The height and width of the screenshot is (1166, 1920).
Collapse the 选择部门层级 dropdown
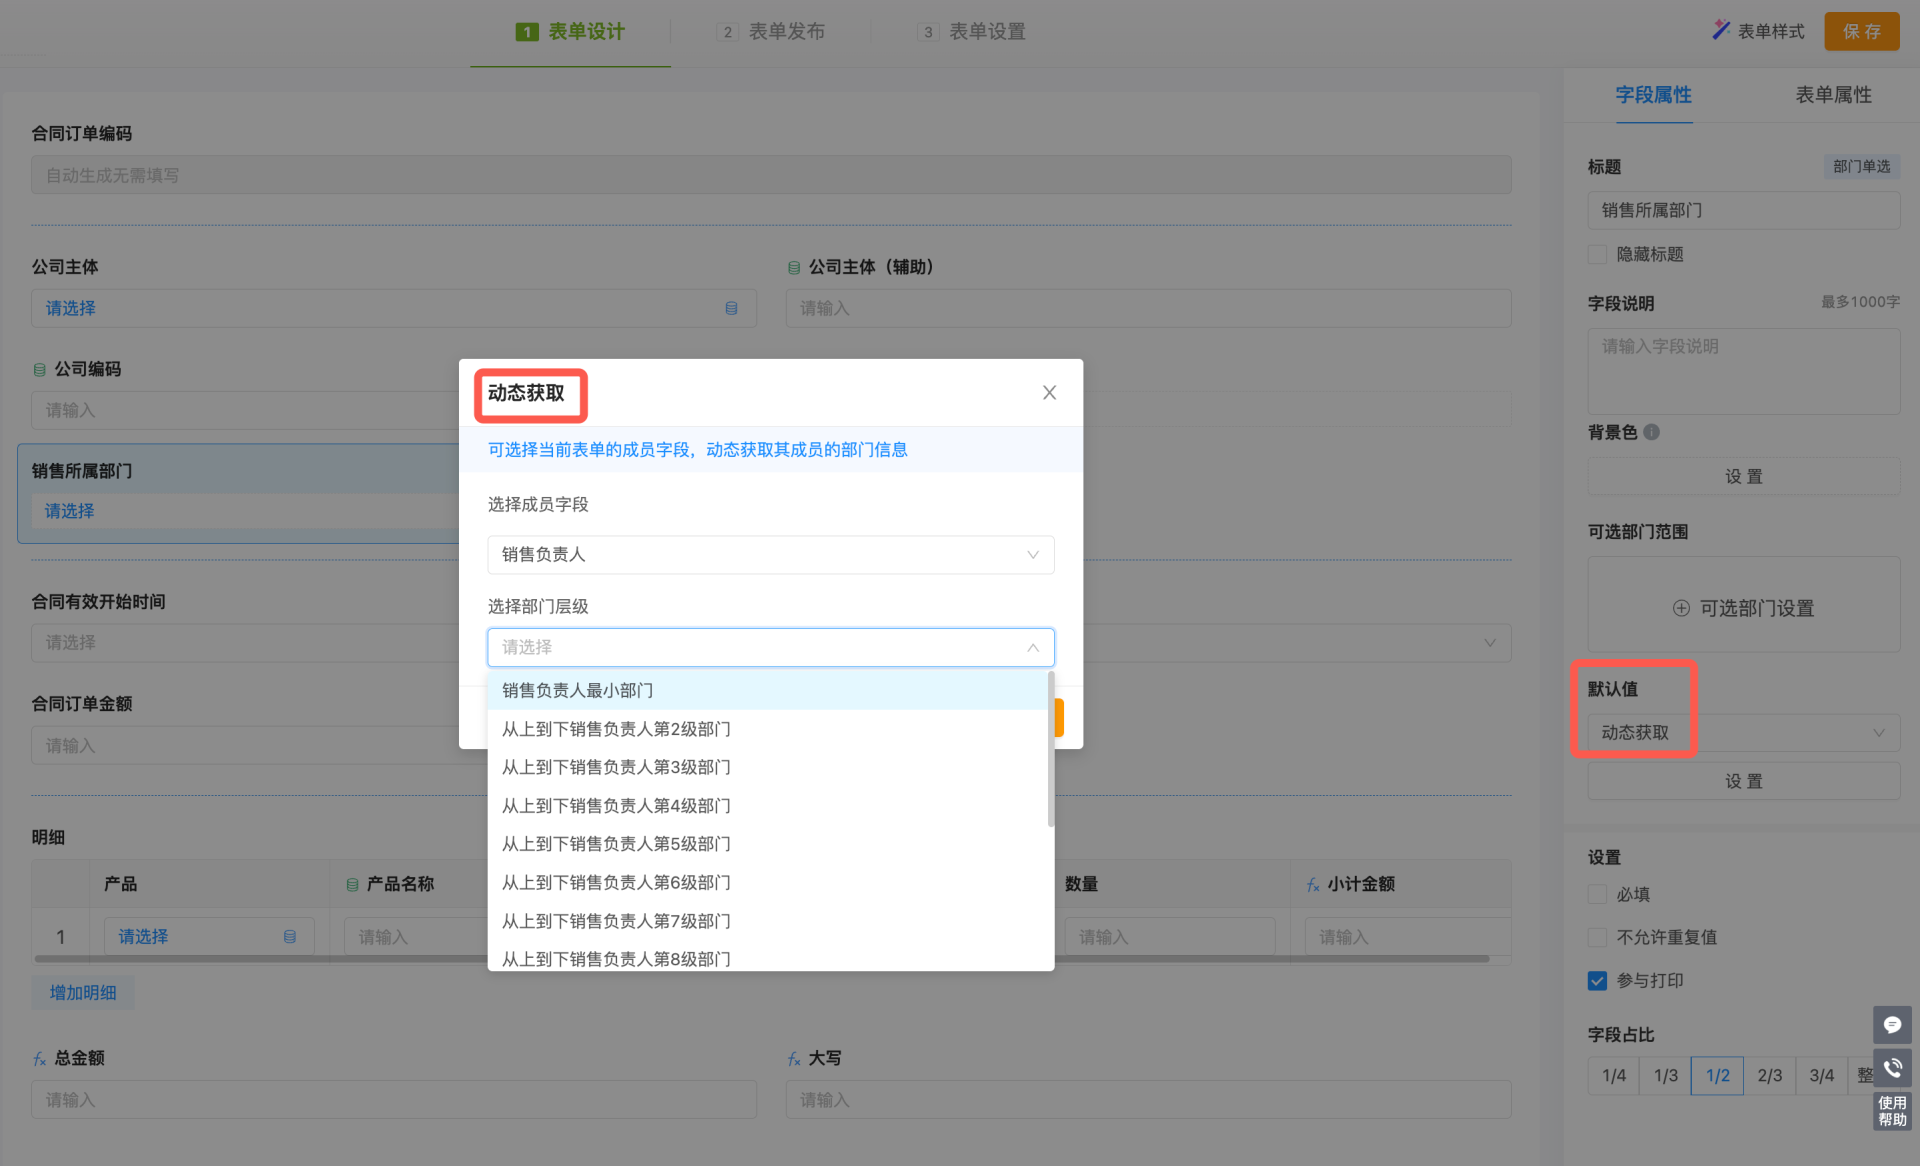(x=1032, y=648)
